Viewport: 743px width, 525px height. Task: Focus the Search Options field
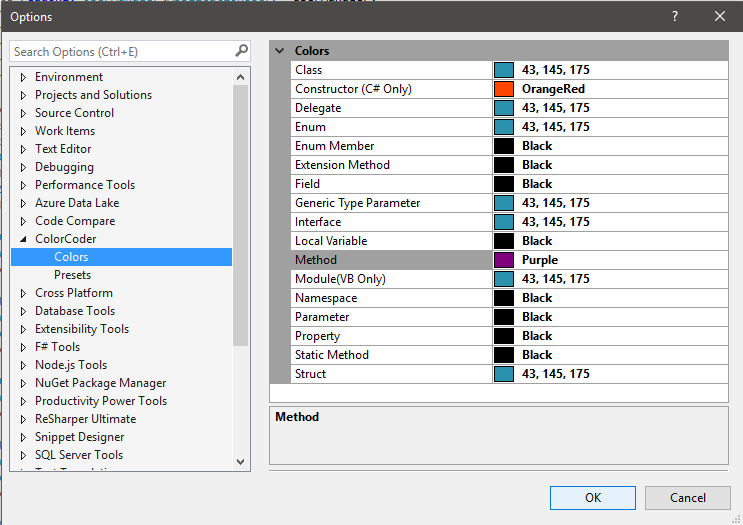click(130, 51)
